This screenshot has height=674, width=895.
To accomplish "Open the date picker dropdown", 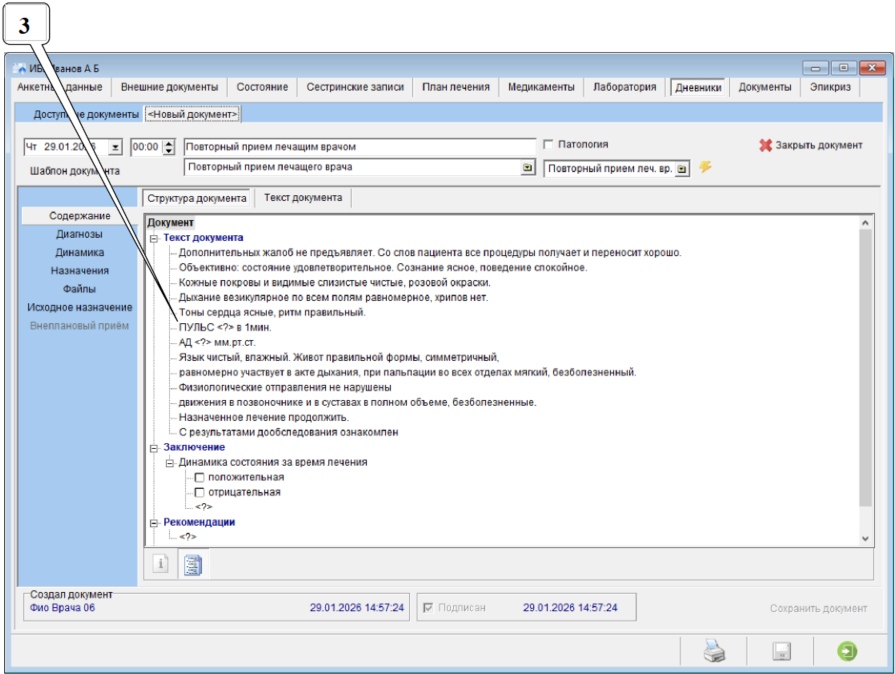I will [x=115, y=146].
